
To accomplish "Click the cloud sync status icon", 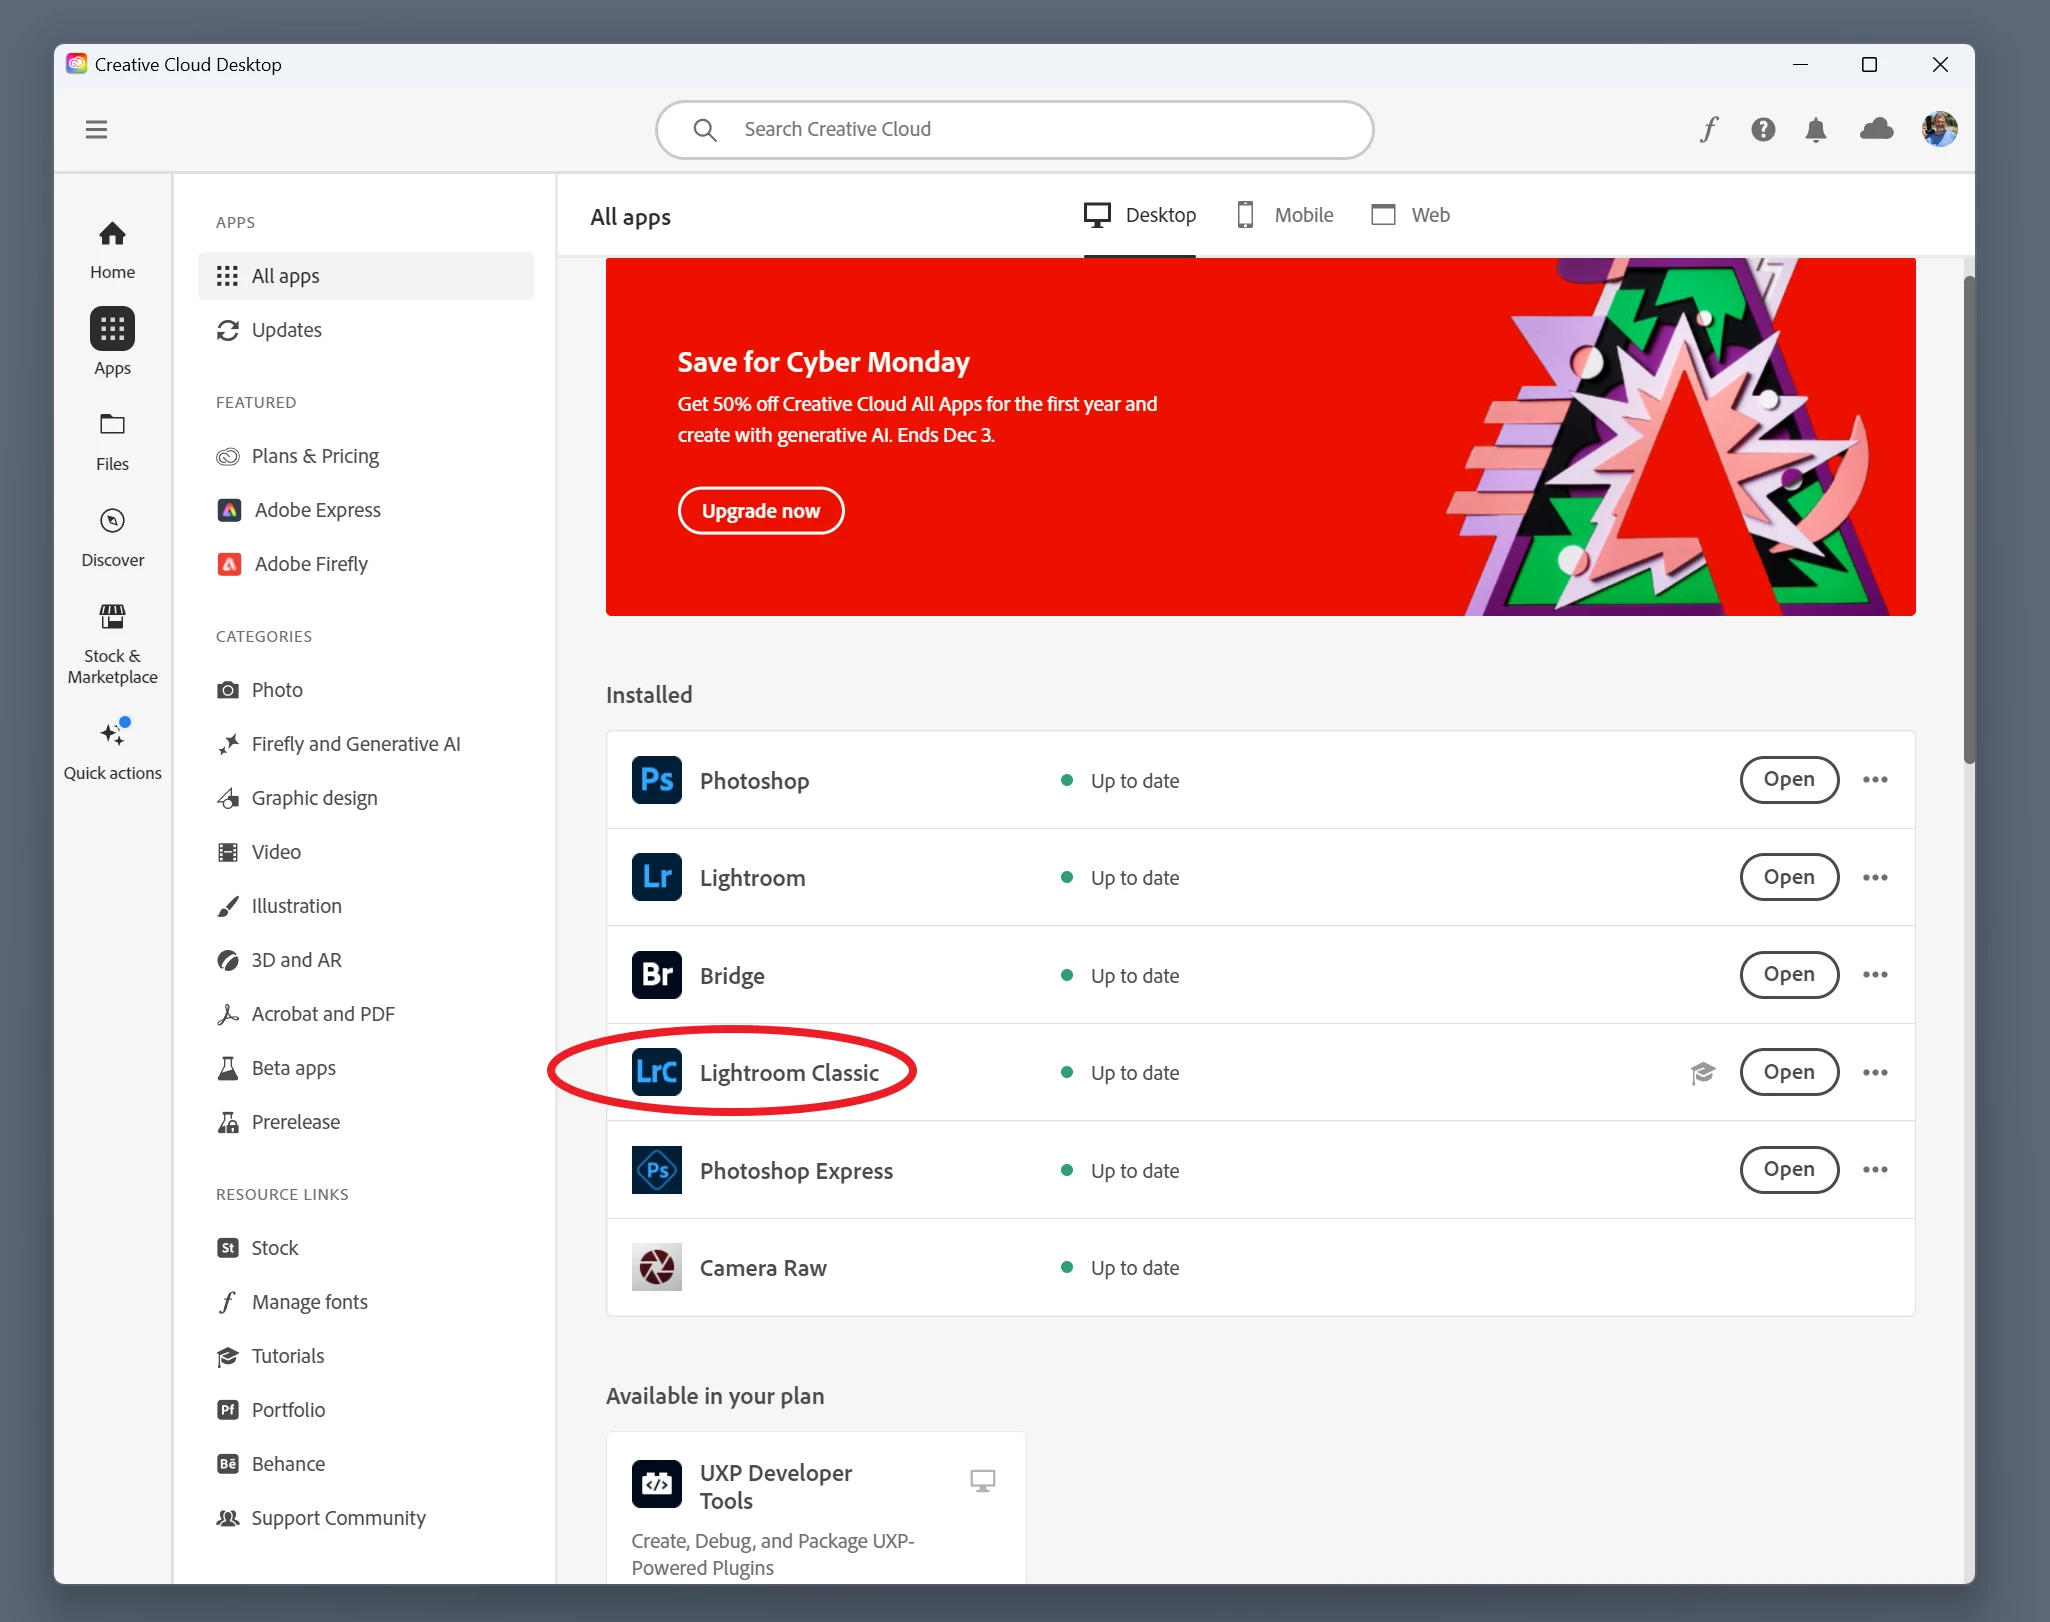I will click(x=1876, y=129).
